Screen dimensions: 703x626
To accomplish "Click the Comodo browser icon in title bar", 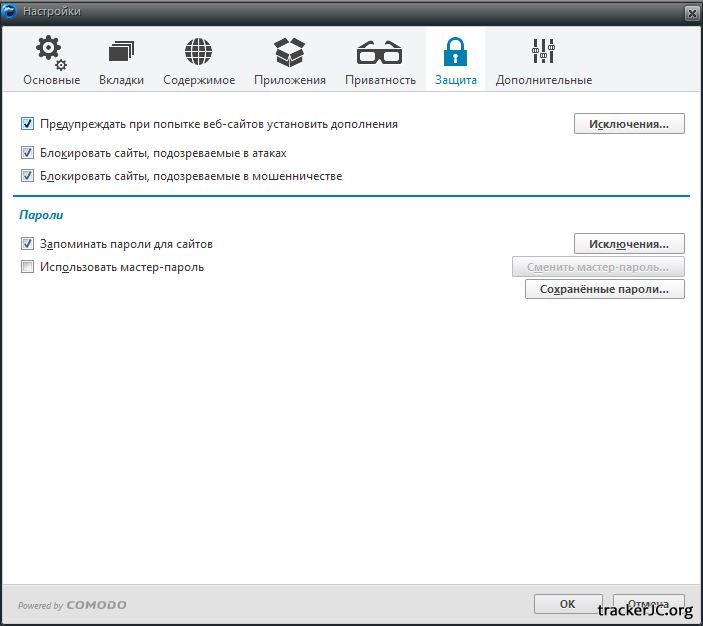I will pos(10,11).
